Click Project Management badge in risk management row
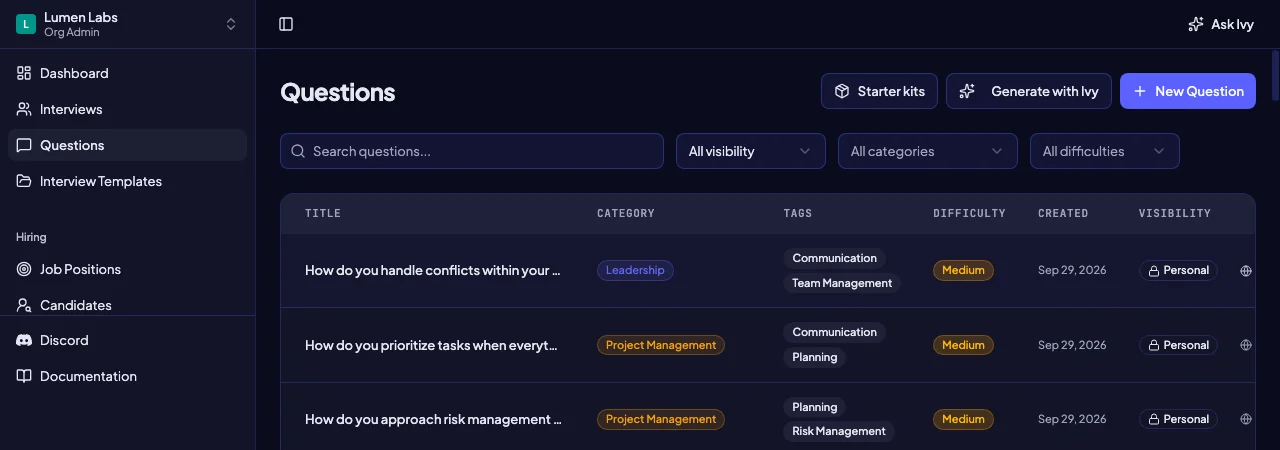The width and height of the screenshot is (1280, 450). pos(661,419)
